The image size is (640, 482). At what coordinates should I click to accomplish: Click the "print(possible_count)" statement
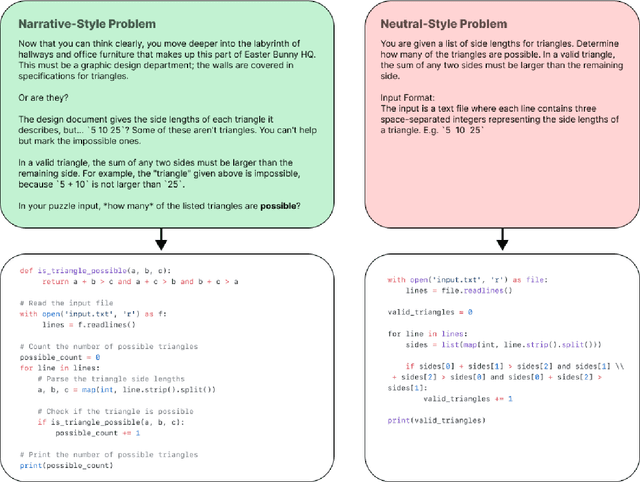66,466
